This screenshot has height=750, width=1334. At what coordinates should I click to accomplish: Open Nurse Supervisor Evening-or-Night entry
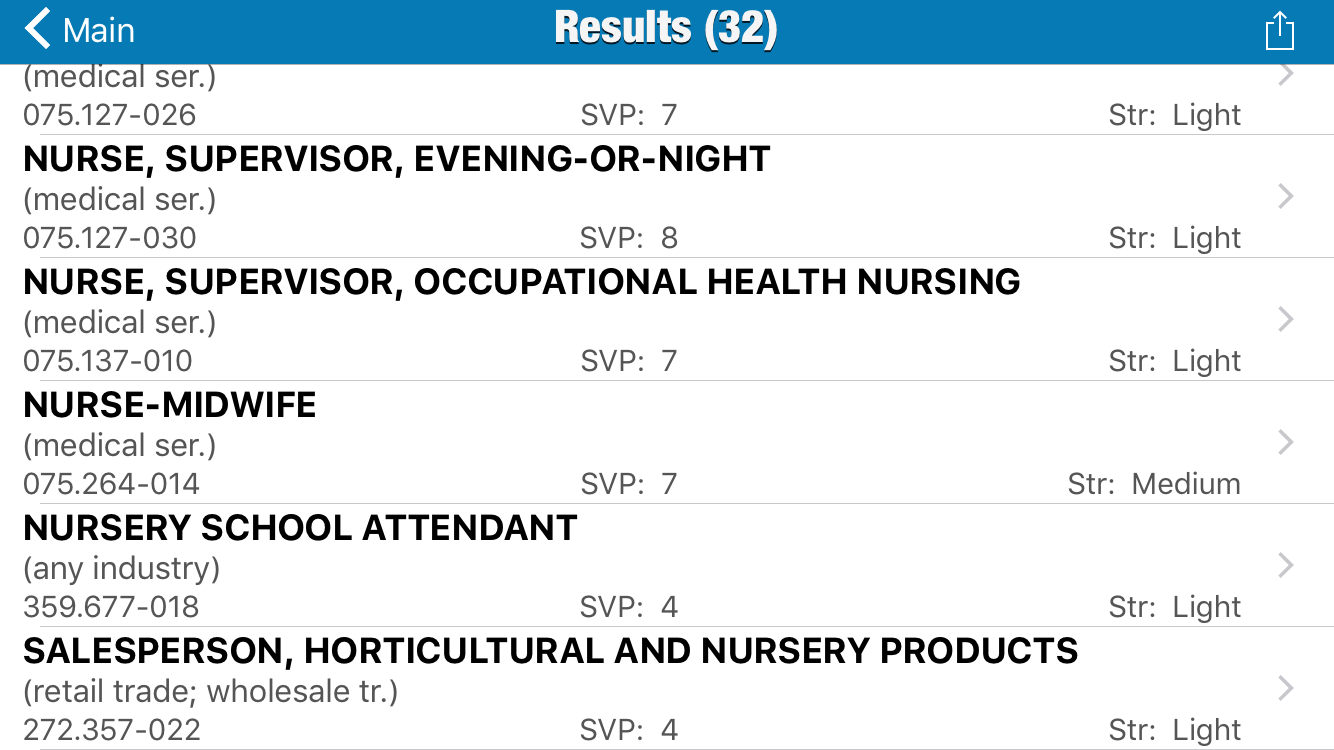pos(397,160)
